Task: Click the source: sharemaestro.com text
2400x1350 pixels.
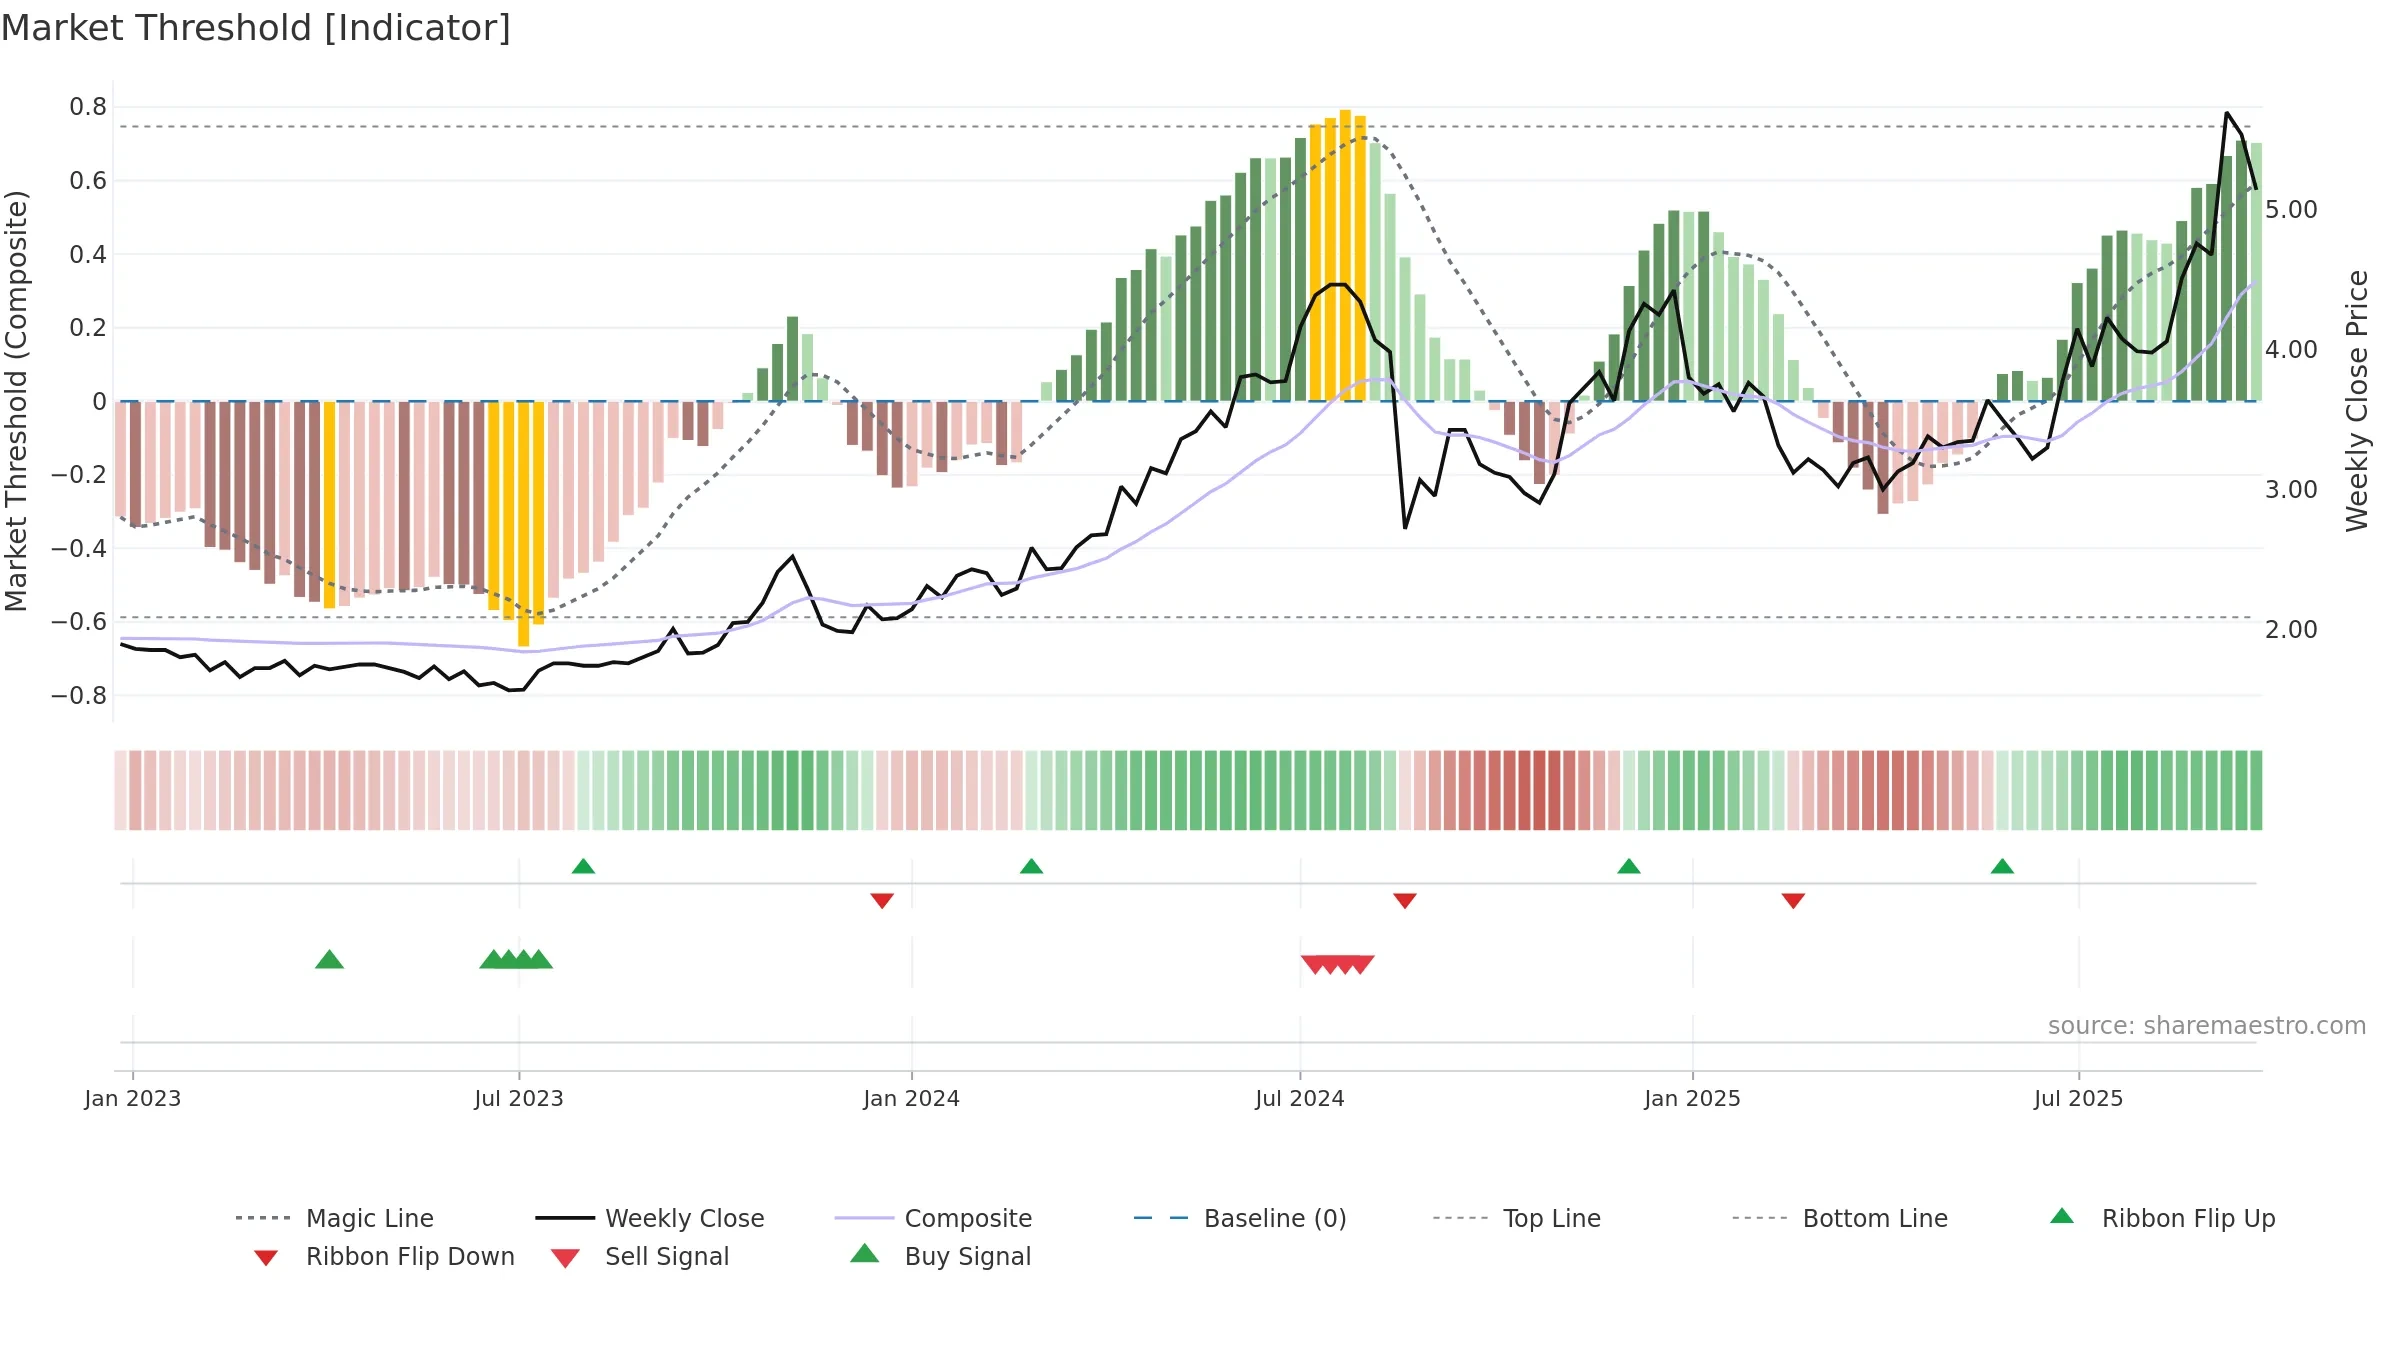Action: (x=2206, y=1026)
